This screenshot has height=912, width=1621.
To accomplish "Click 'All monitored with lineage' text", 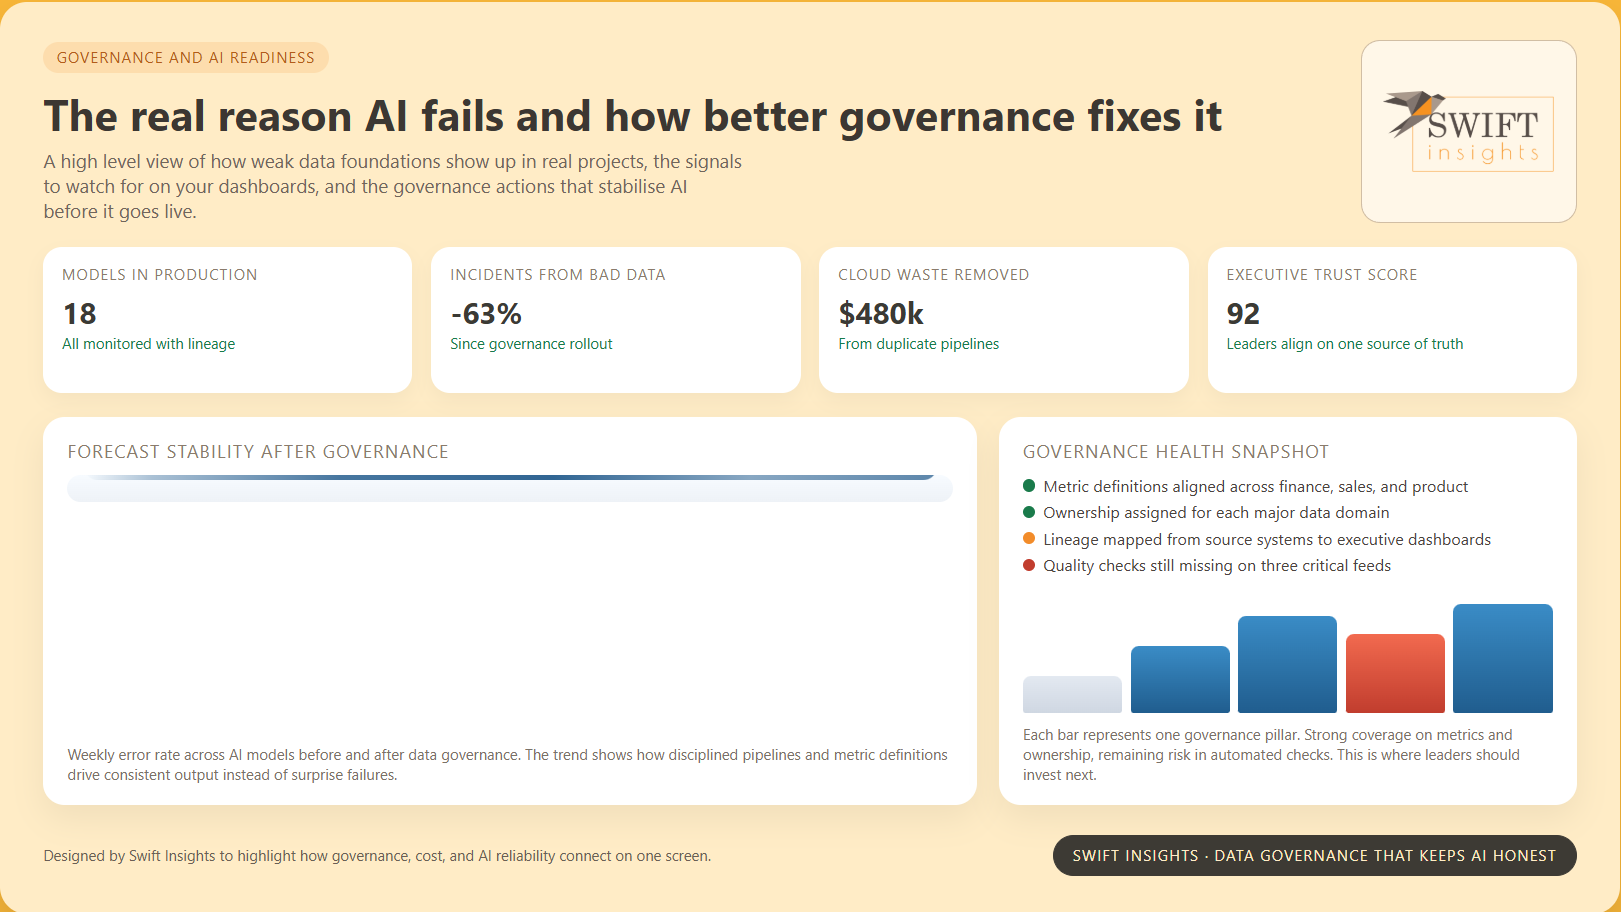I will tap(149, 344).
